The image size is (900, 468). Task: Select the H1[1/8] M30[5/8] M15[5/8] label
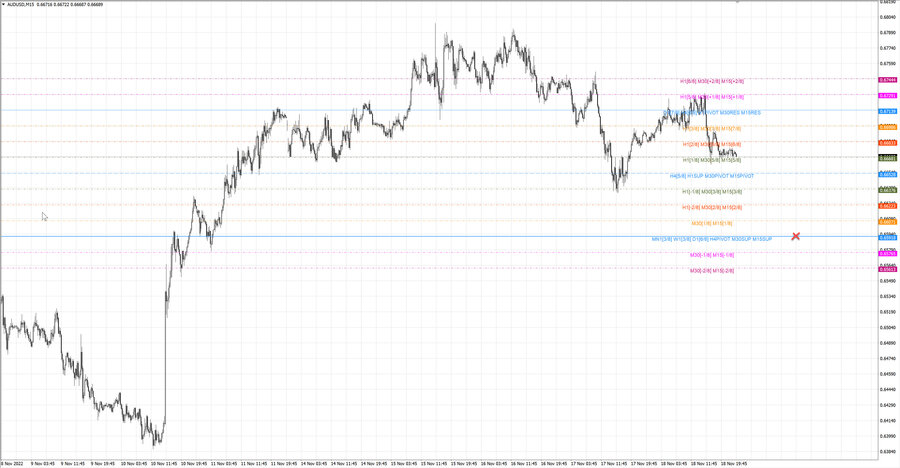tap(712, 160)
